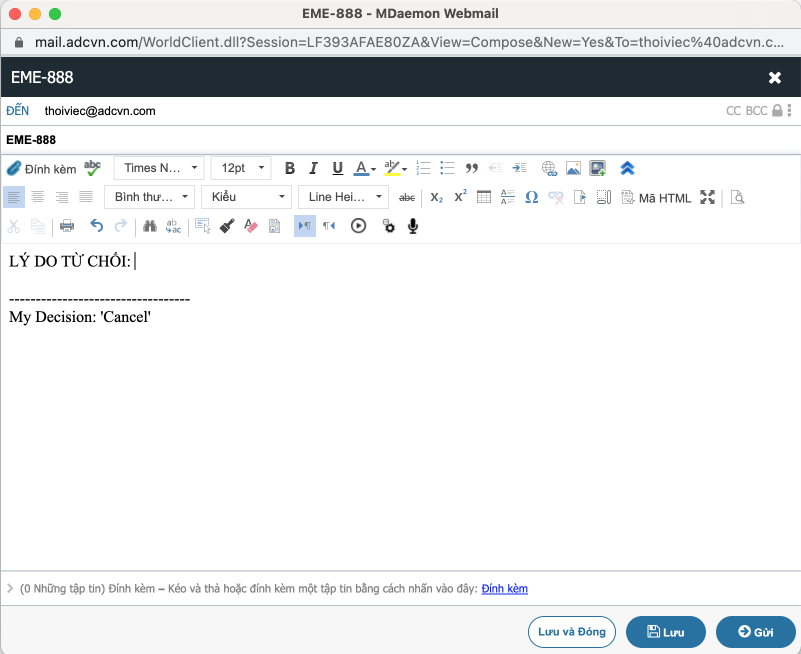Click the Đính kèm link in footer
The height and width of the screenshot is (654, 801).
(504, 589)
